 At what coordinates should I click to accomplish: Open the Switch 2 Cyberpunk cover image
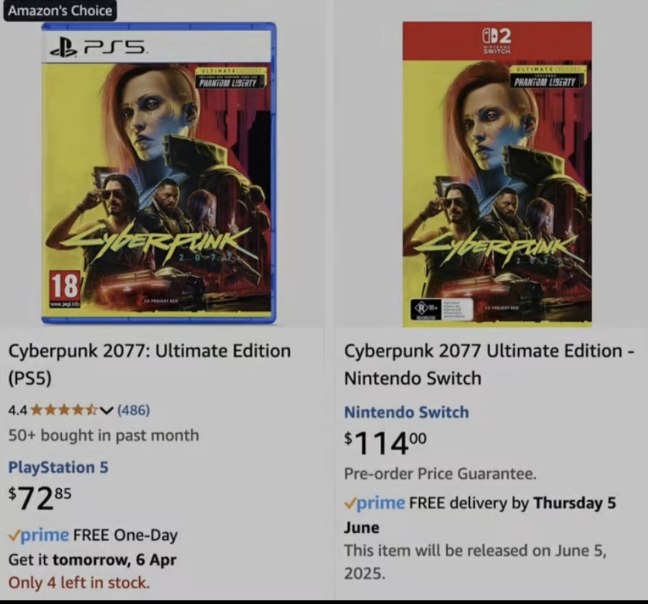click(x=497, y=174)
